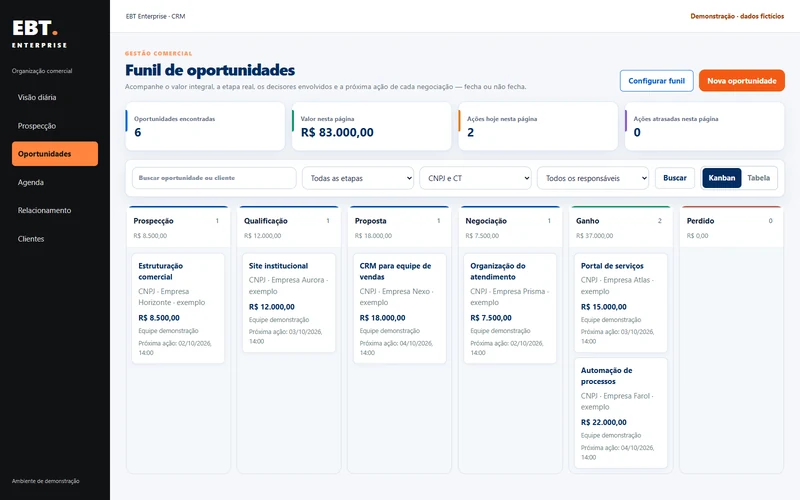
Task: Click the Ações atrasadas nesta página card
Action: click(705, 126)
